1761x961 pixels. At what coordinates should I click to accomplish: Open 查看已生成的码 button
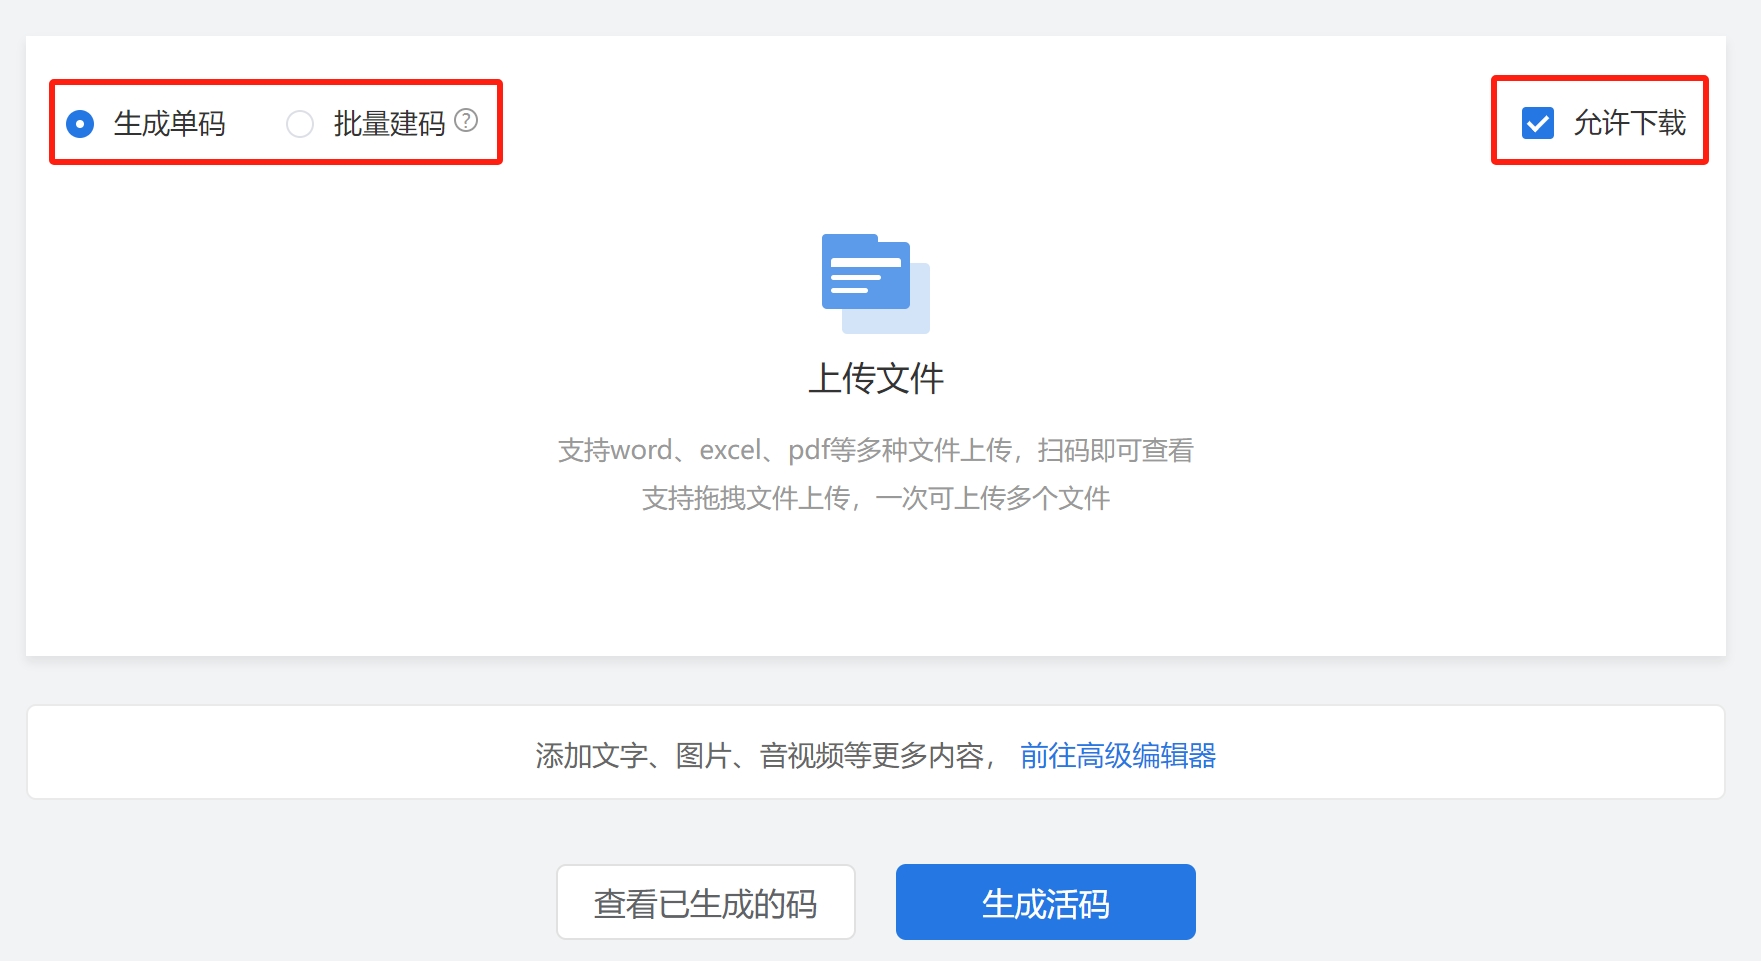tap(706, 902)
